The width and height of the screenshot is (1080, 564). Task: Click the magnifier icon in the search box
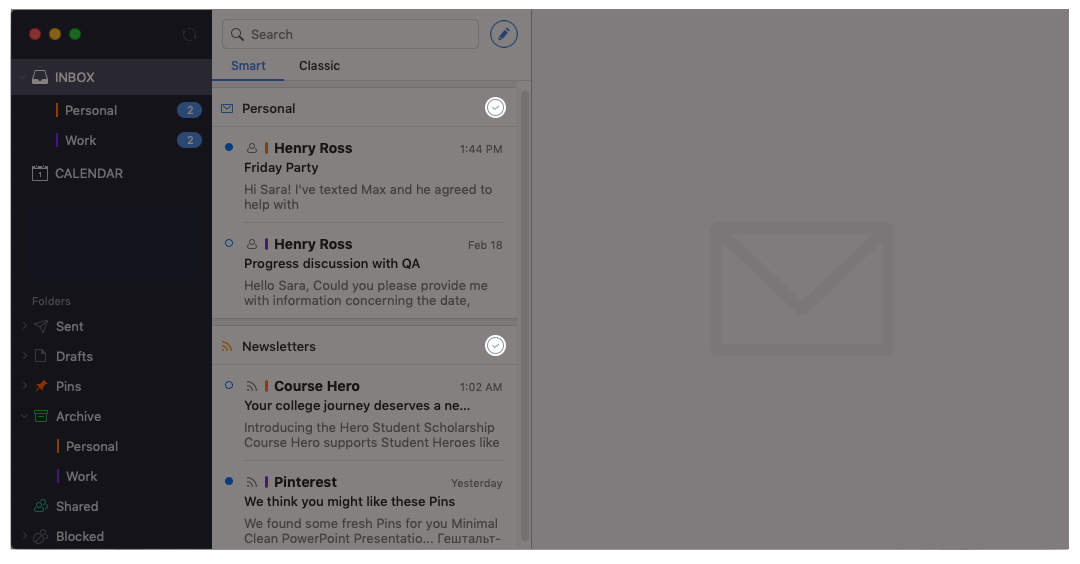tap(237, 34)
